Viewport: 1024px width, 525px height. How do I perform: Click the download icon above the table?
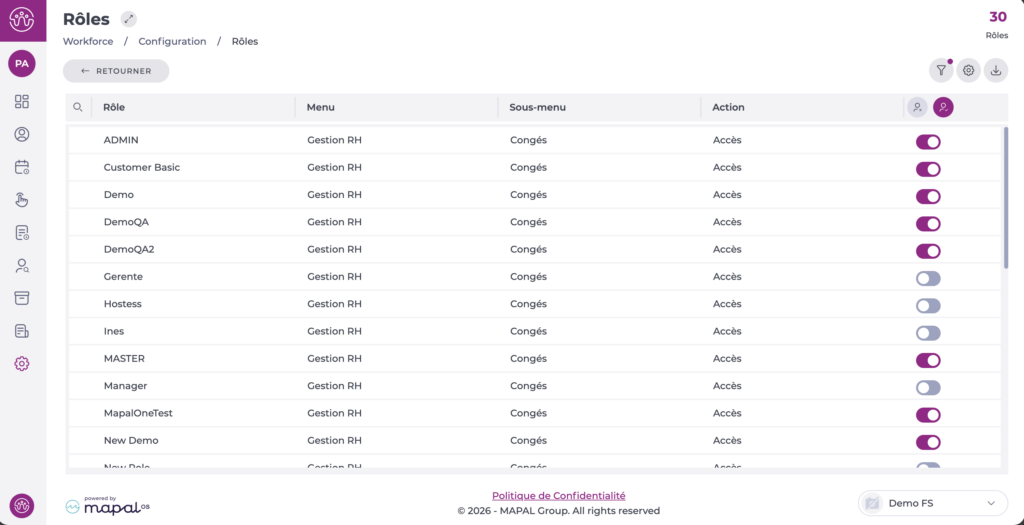pos(995,70)
